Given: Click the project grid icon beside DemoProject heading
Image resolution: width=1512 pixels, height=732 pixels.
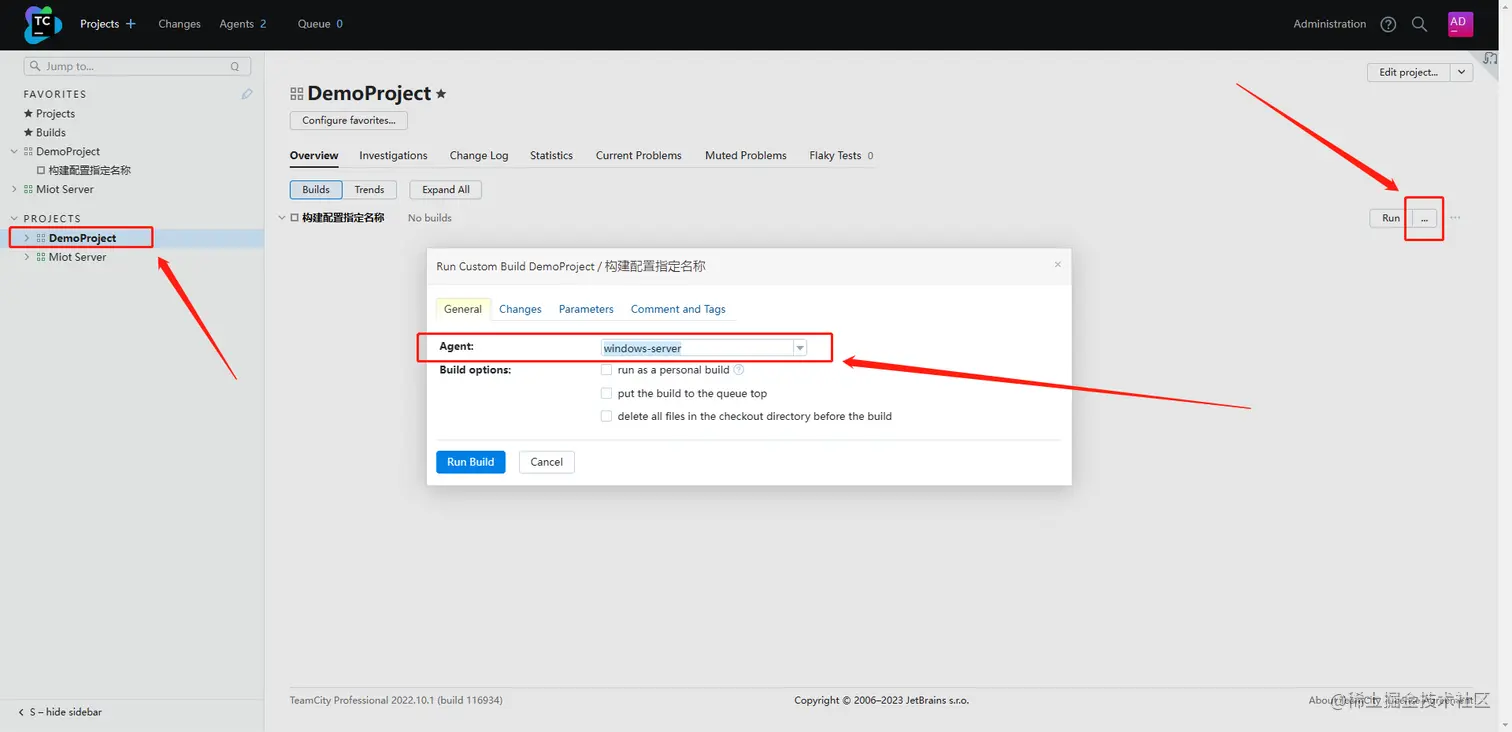Looking at the screenshot, I should pyautogui.click(x=296, y=94).
